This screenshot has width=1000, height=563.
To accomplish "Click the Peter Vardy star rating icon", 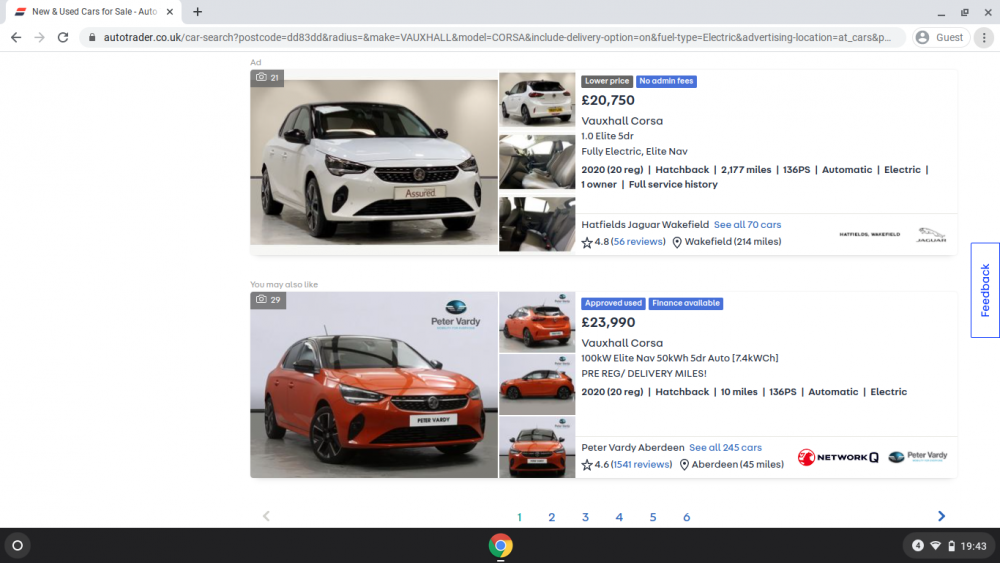I will coord(587,465).
